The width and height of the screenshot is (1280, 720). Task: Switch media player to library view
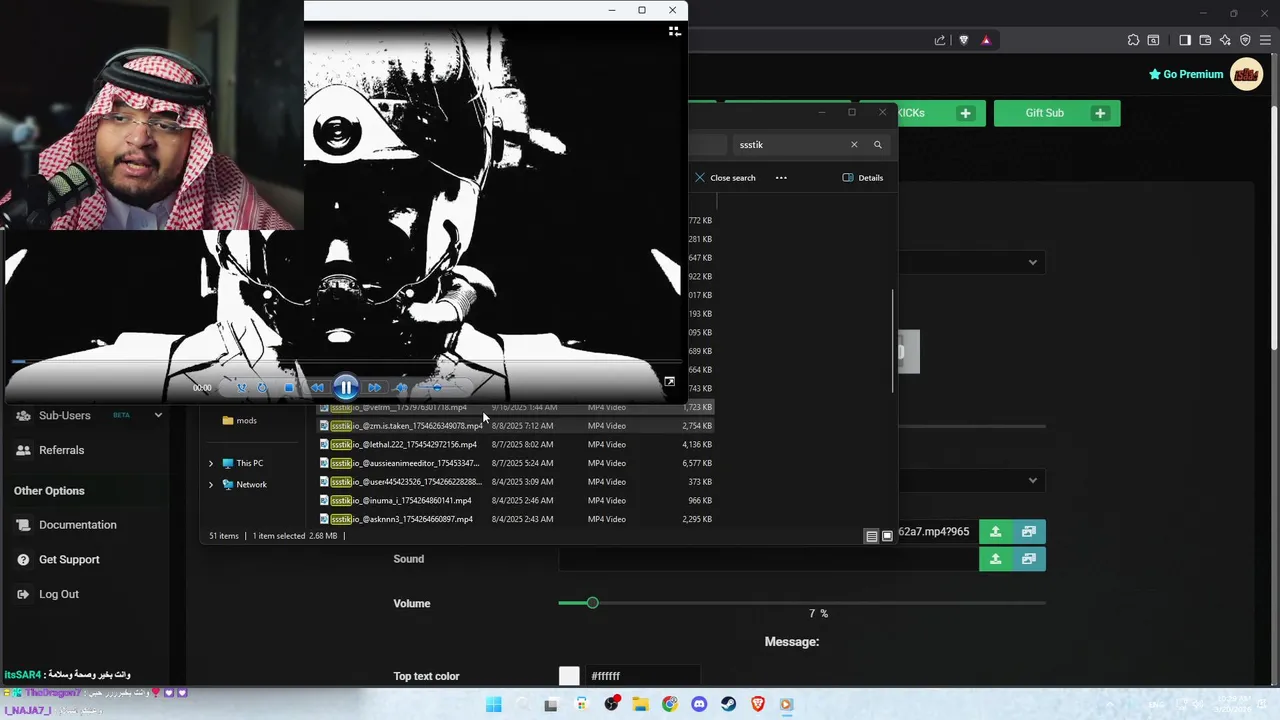(675, 32)
